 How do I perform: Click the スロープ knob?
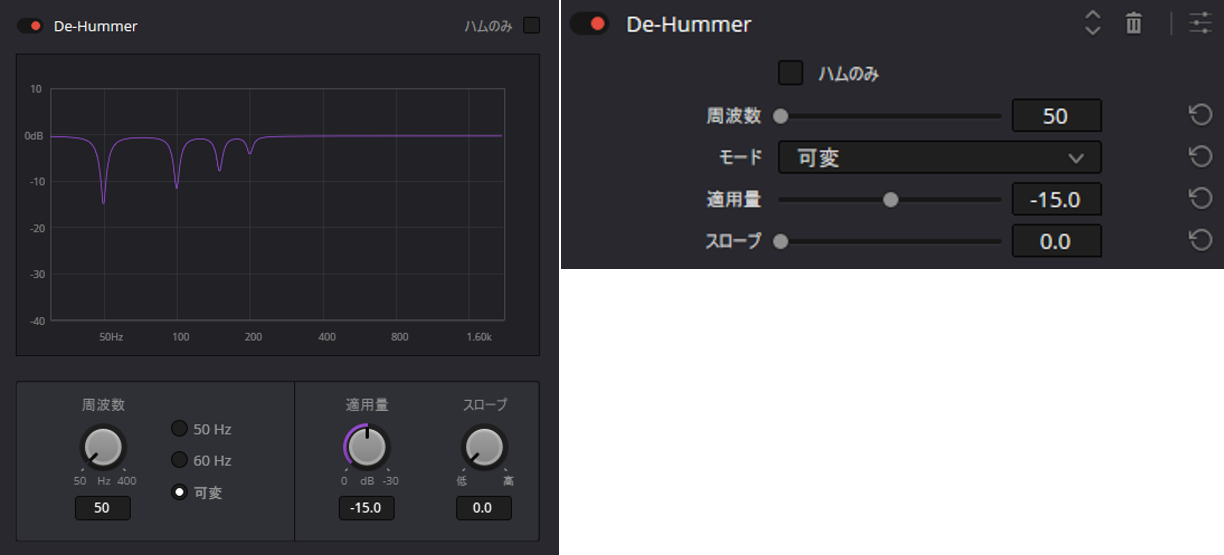(484, 446)
